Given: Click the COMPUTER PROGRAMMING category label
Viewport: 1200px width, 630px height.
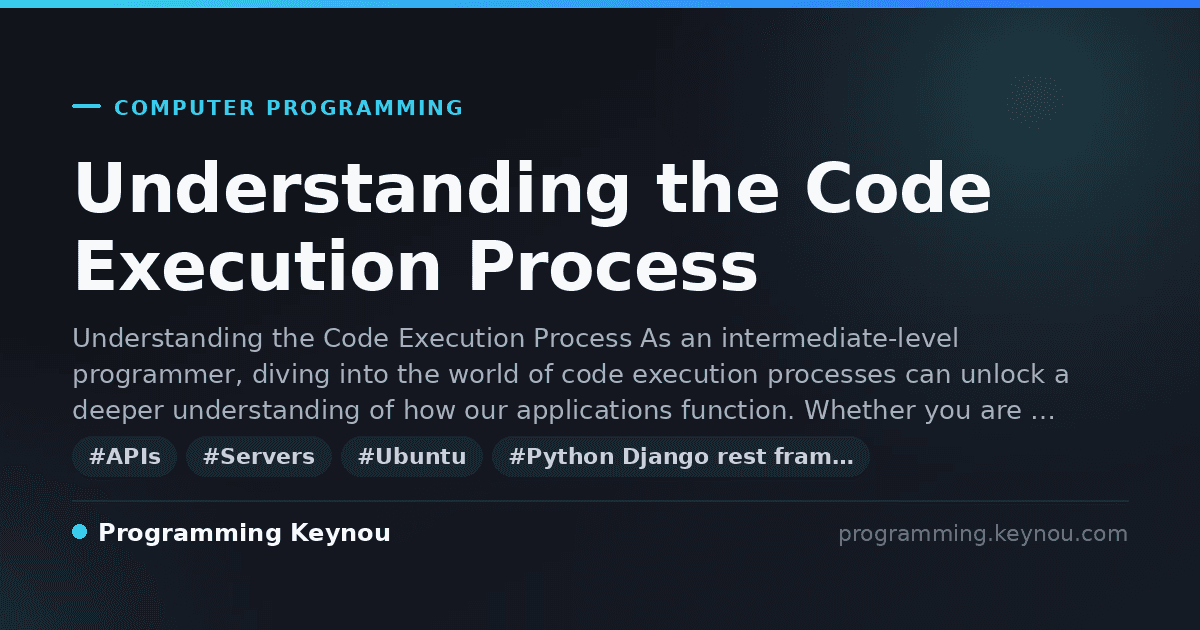Looking at the screenshot, I should pos(288,108).
